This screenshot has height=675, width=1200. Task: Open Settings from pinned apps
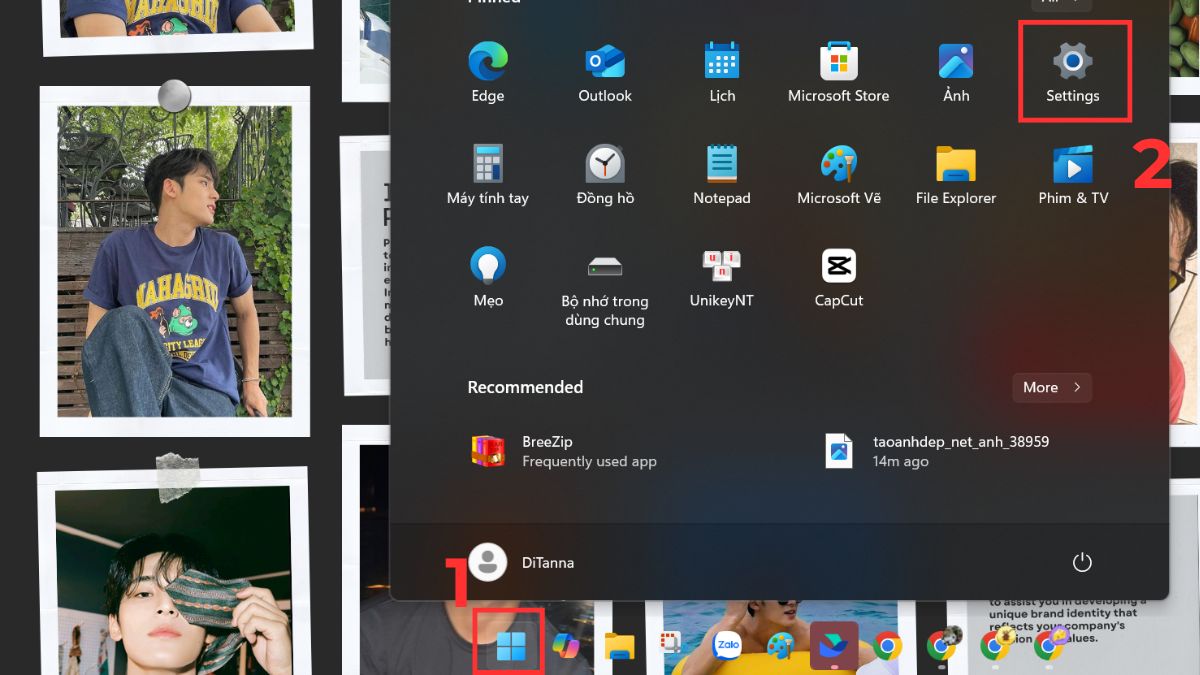(x=1073, y=74)
